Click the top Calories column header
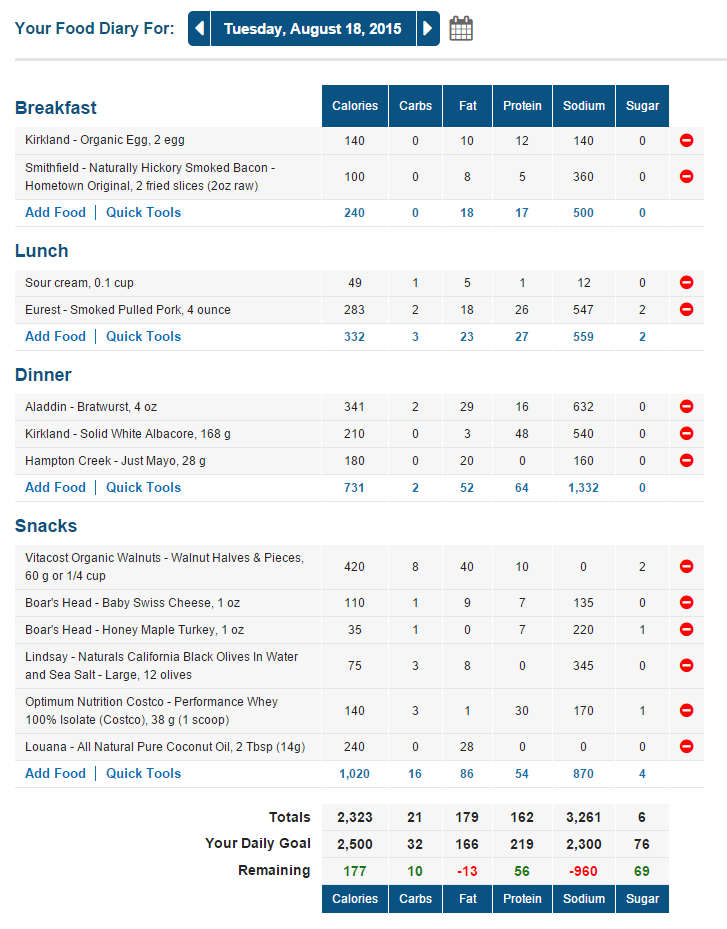The height and width of the screenshot is (929, 727). point(355,106)
